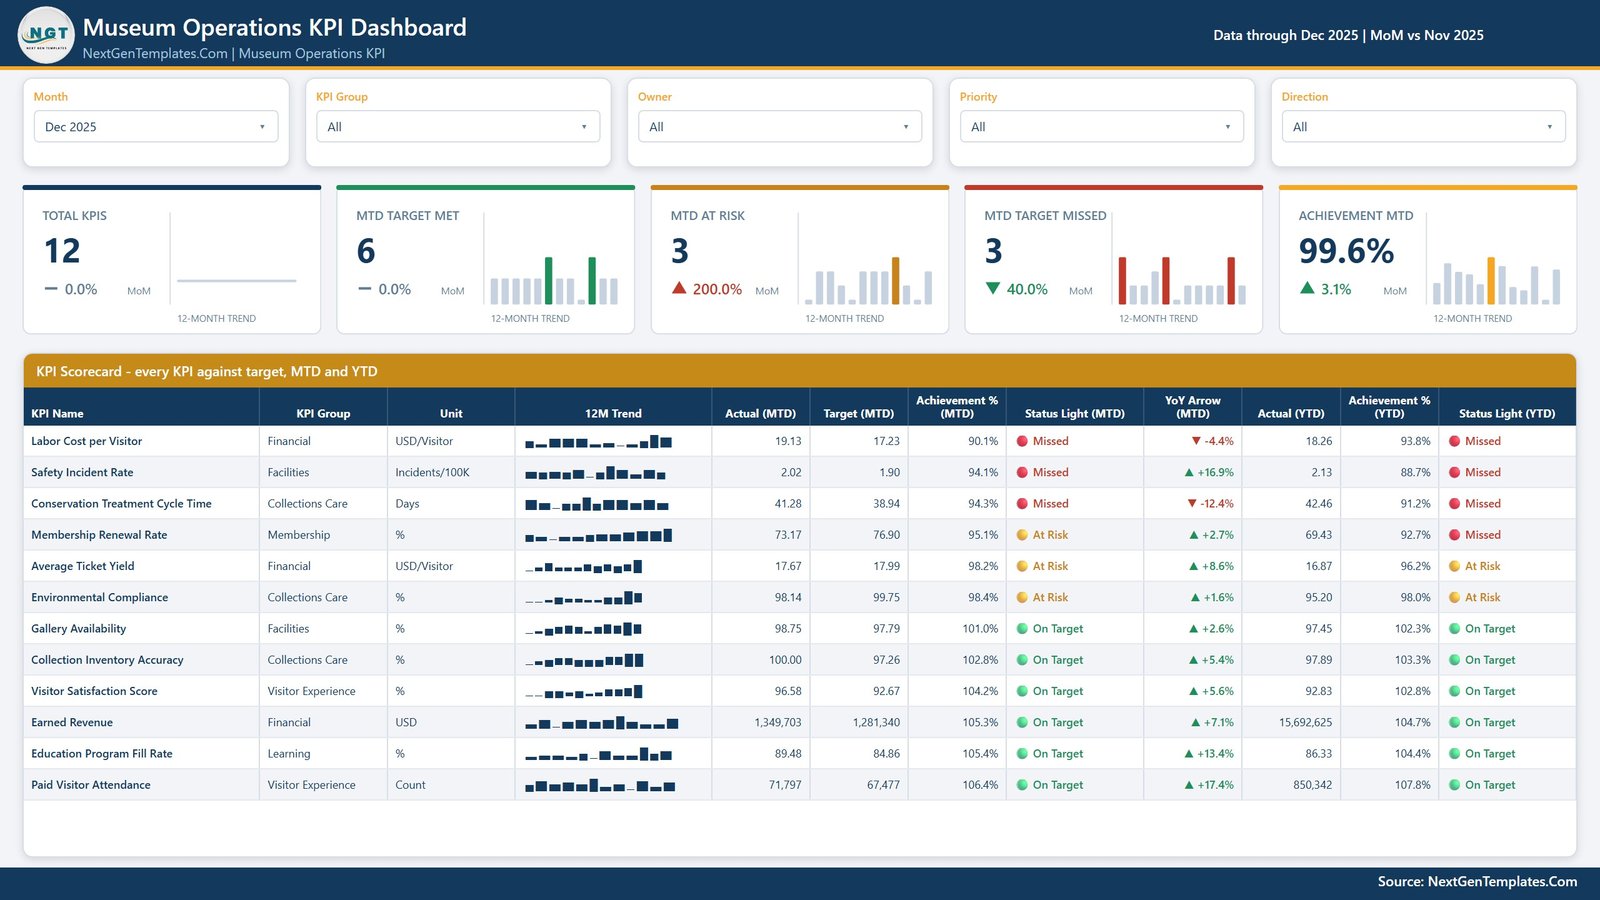The height and width of the screenshot is (900, 1600).
Task: Open the Priority filter dropdown
Action: click(1102, 127)
